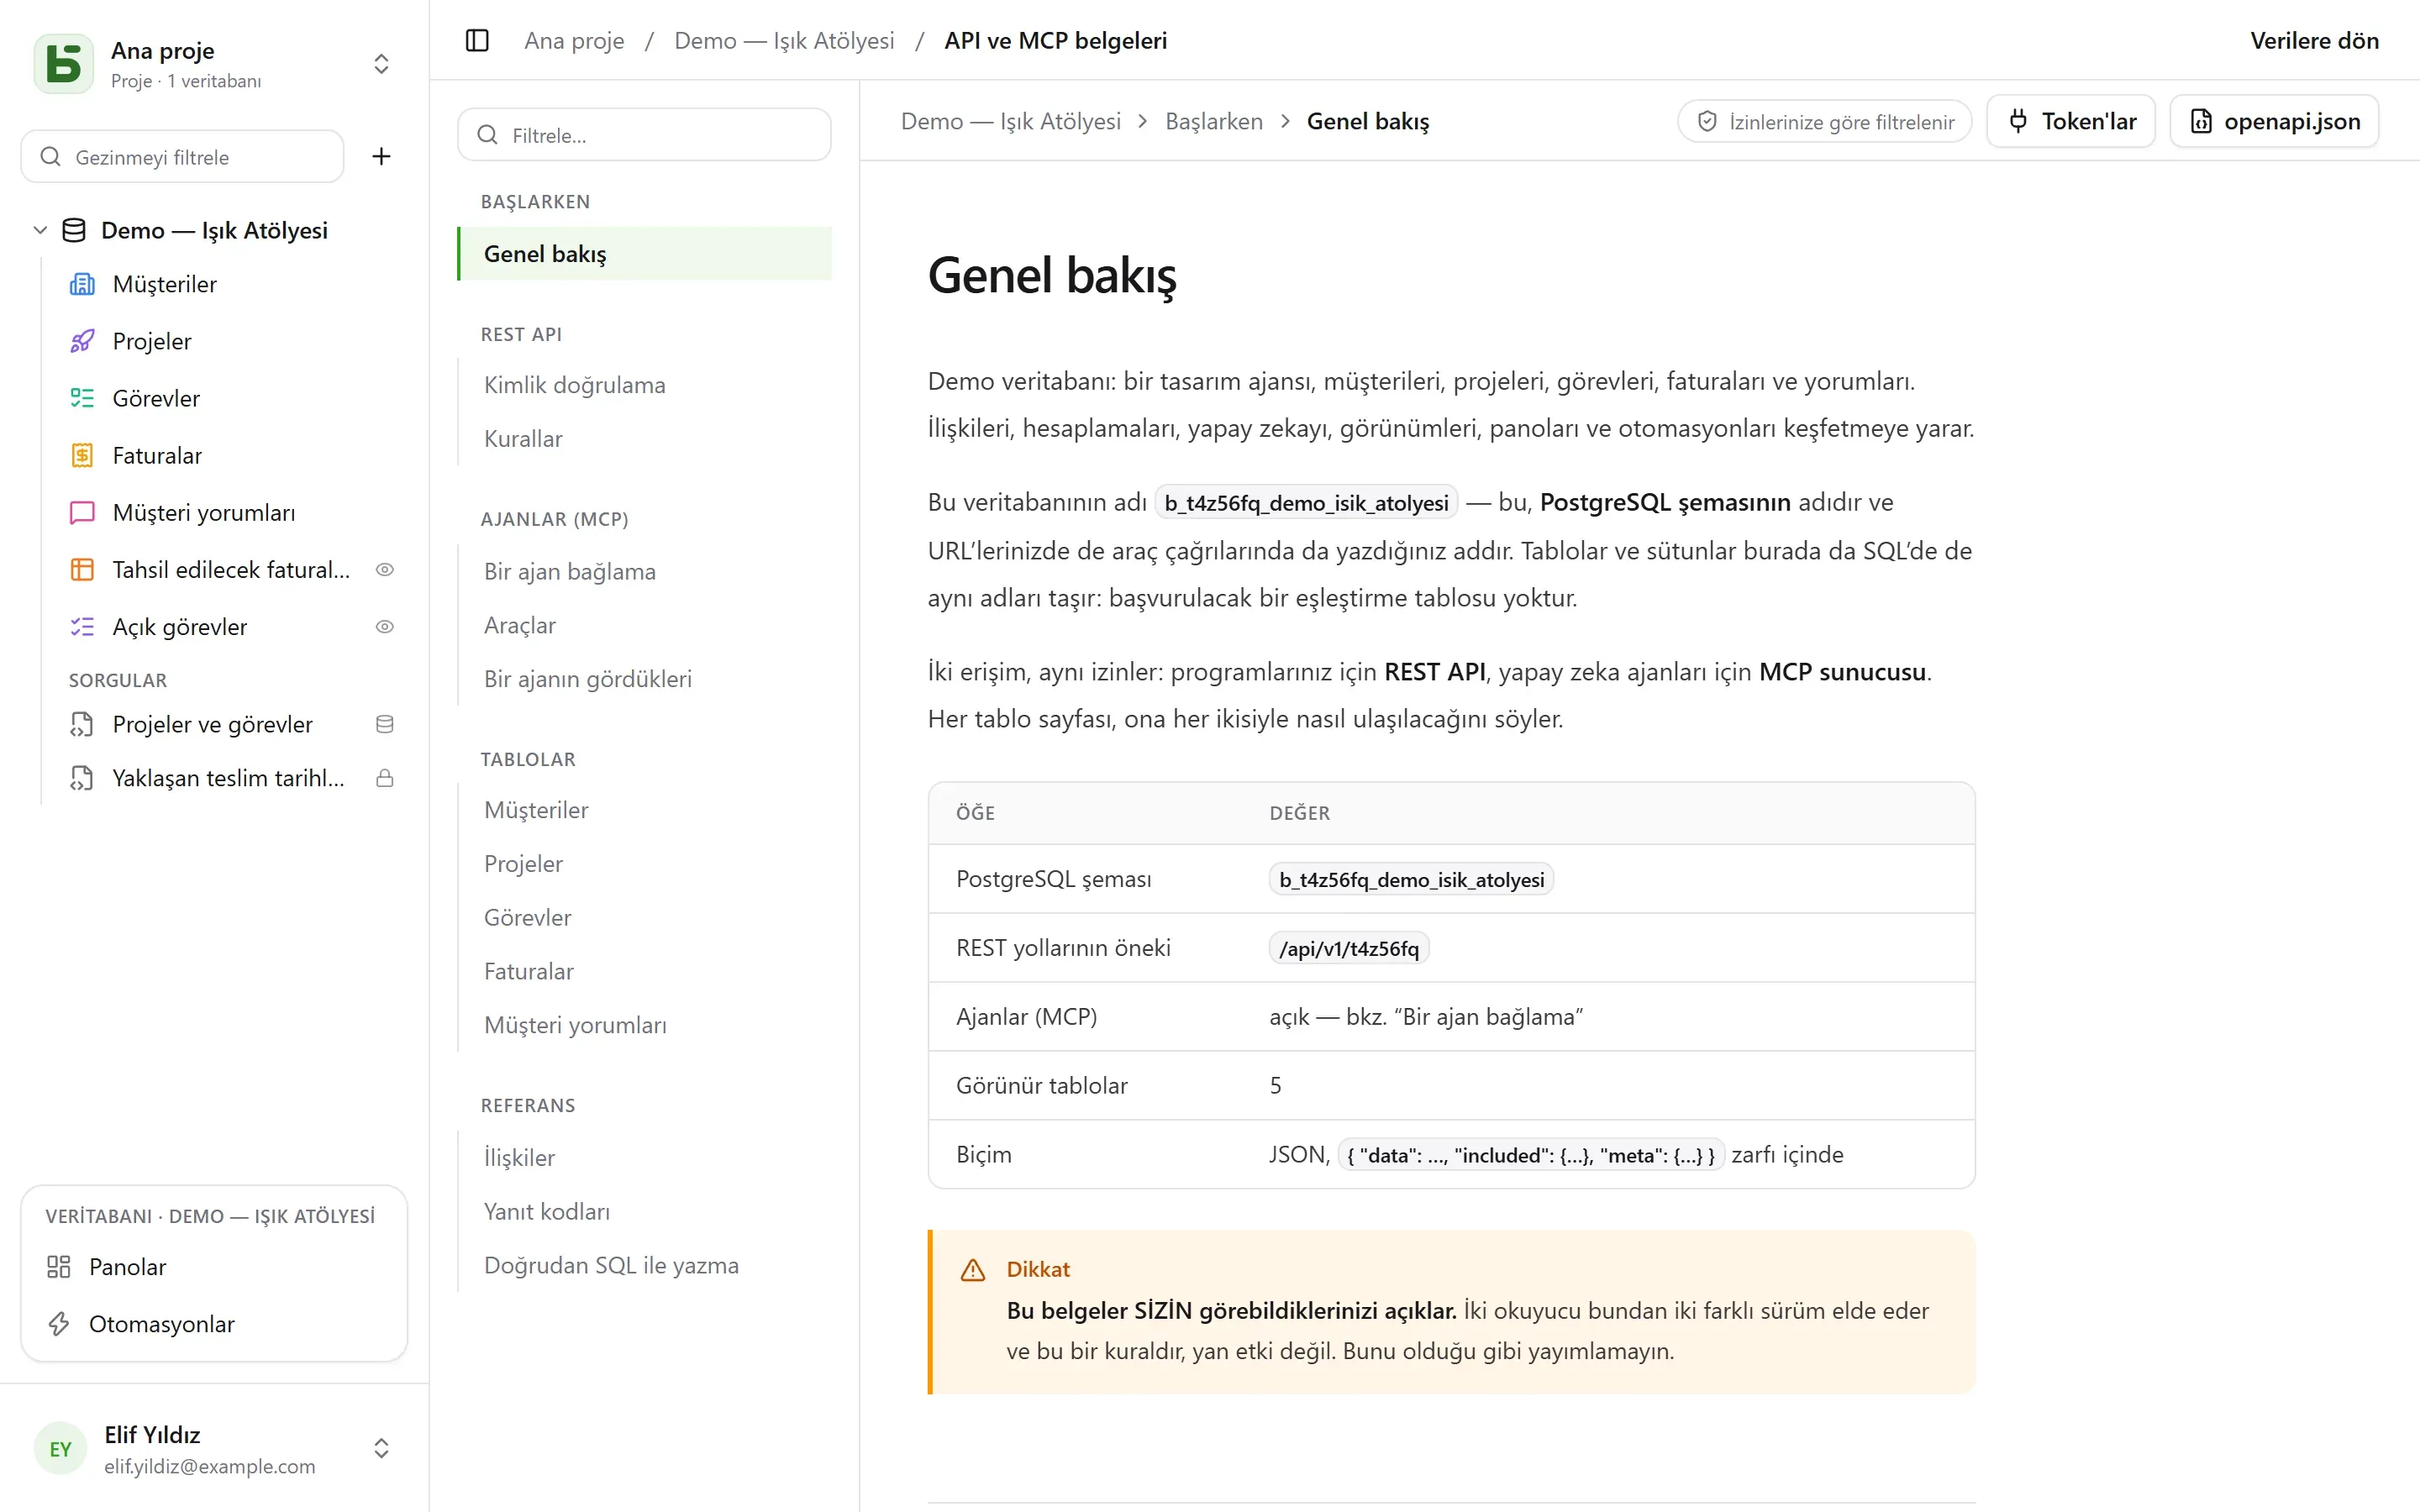Click the Görevler list icon
Viewport: 2420px width, 1512px height.
(x=82, y=398)
